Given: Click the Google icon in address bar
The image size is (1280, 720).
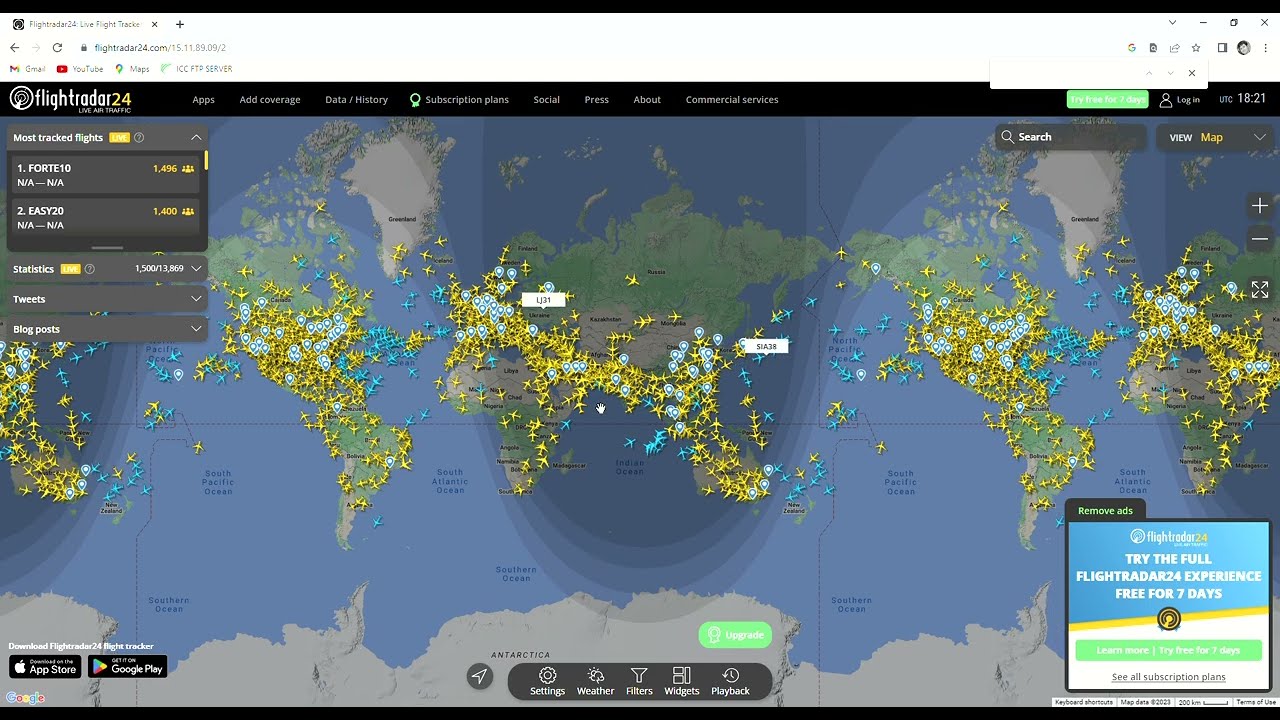Looking at the screenshot, I should (x=1132, y=47).
